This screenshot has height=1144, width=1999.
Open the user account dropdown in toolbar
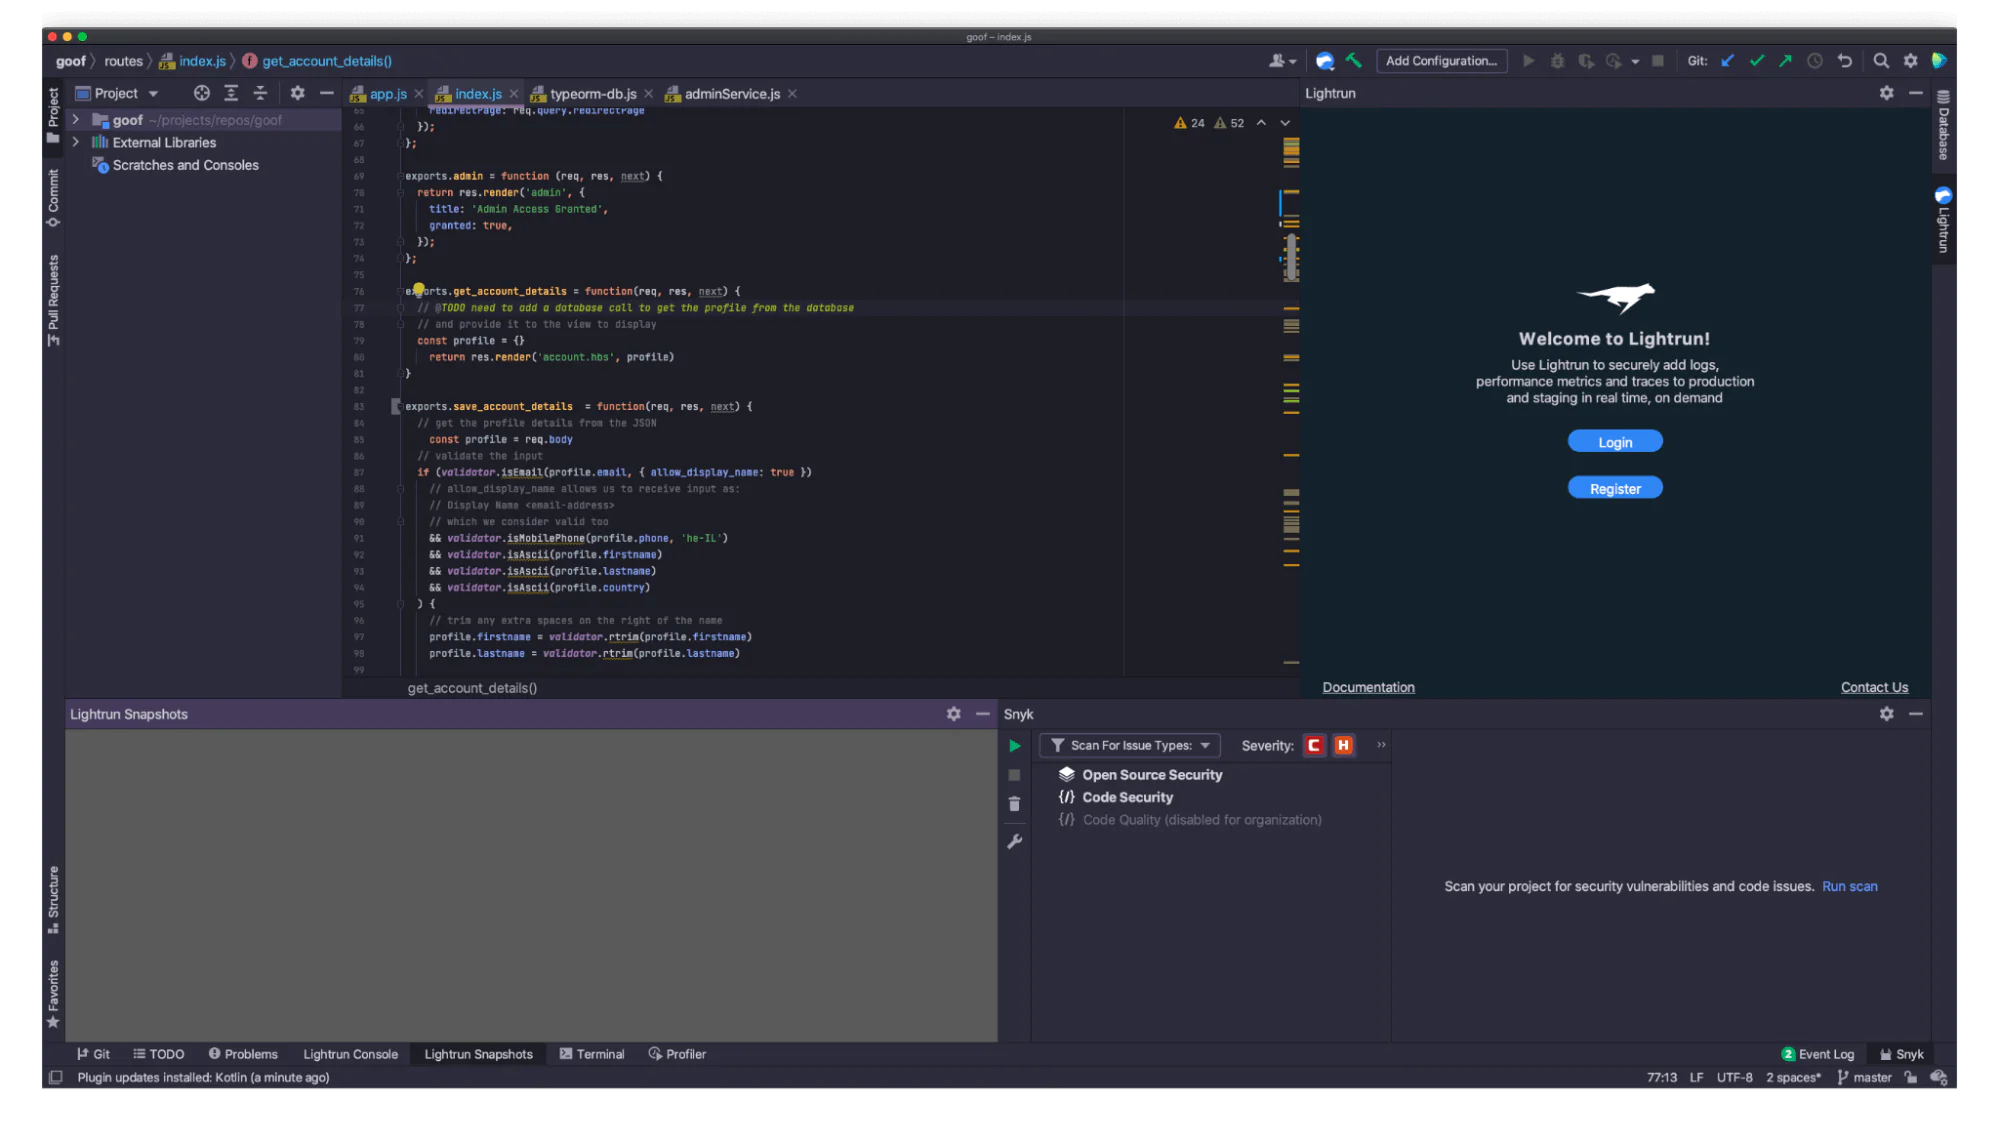tap(1282, 61)
